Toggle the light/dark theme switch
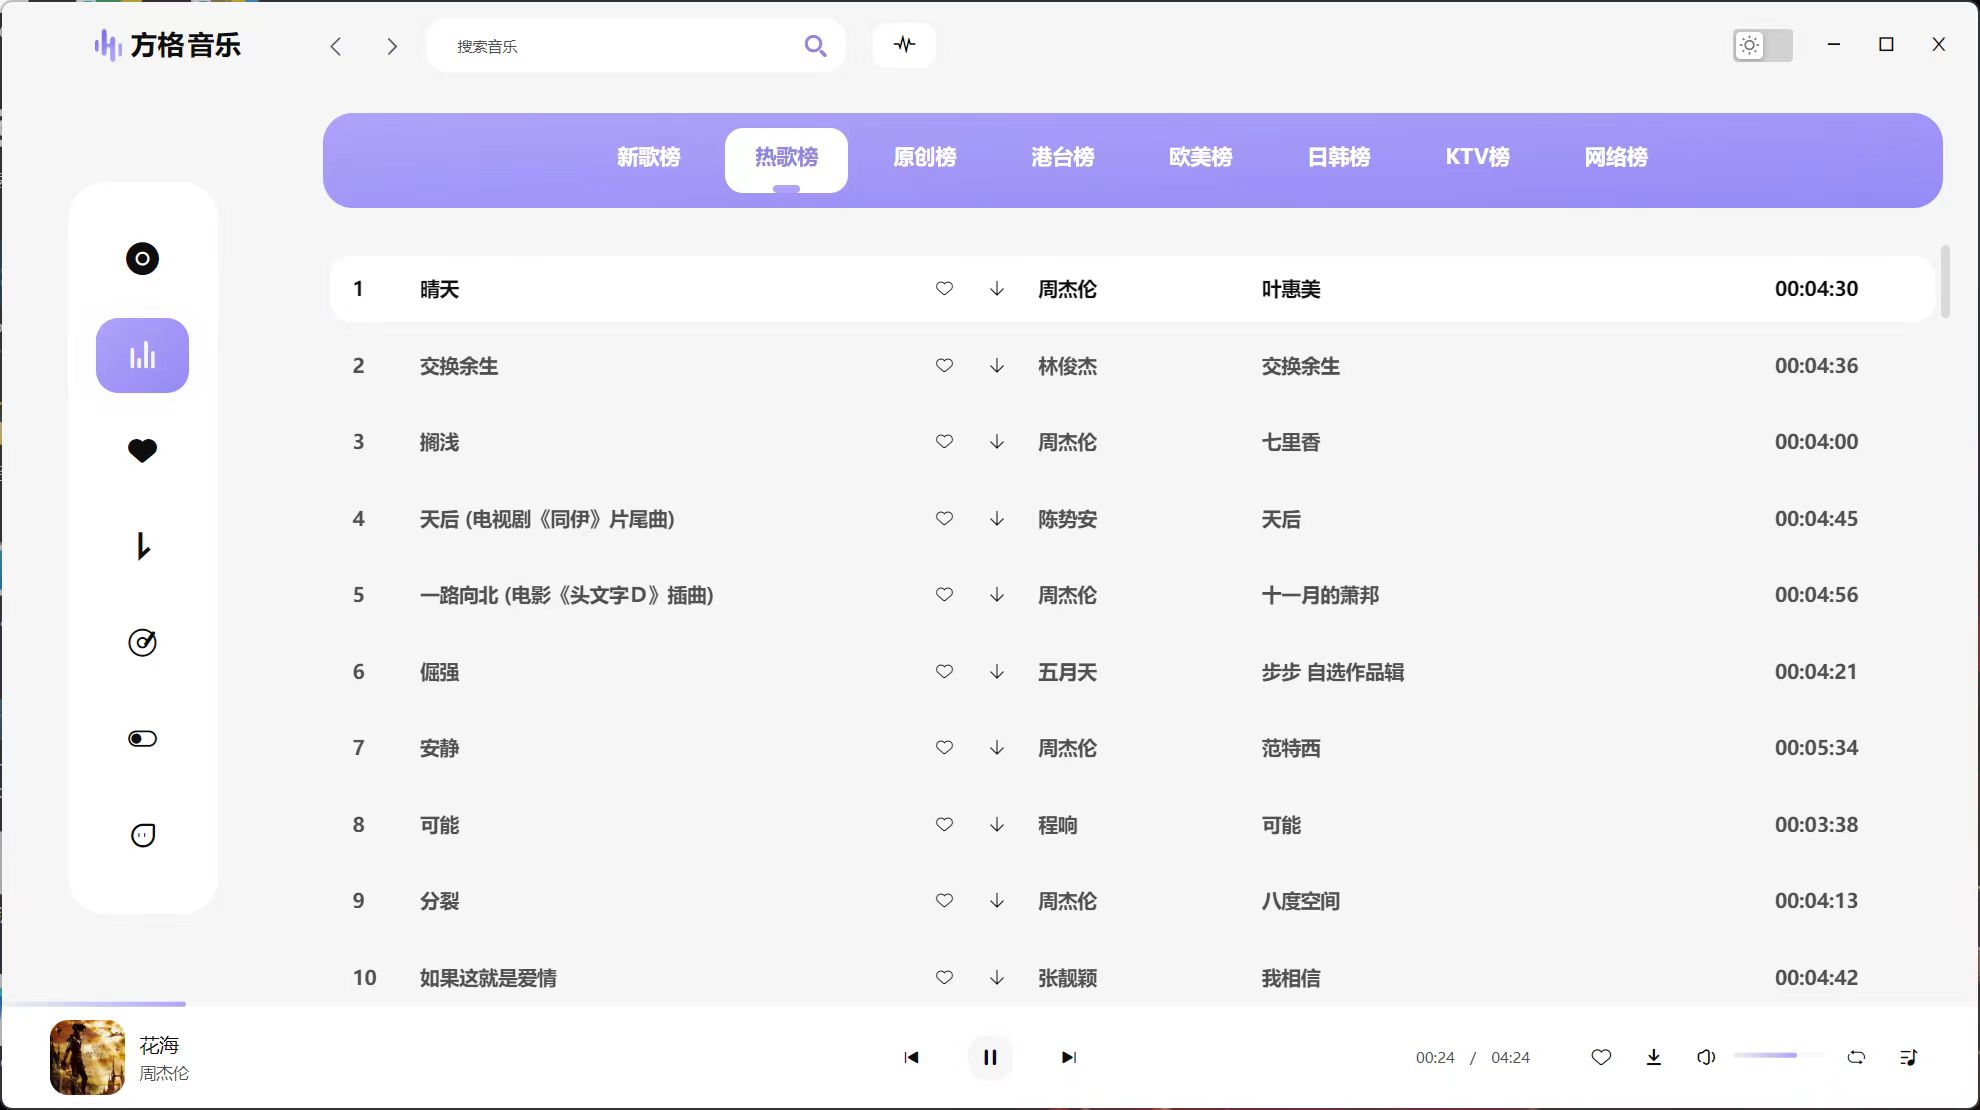Screen dimensions: 1980x1110 (x=1762, y=45)
